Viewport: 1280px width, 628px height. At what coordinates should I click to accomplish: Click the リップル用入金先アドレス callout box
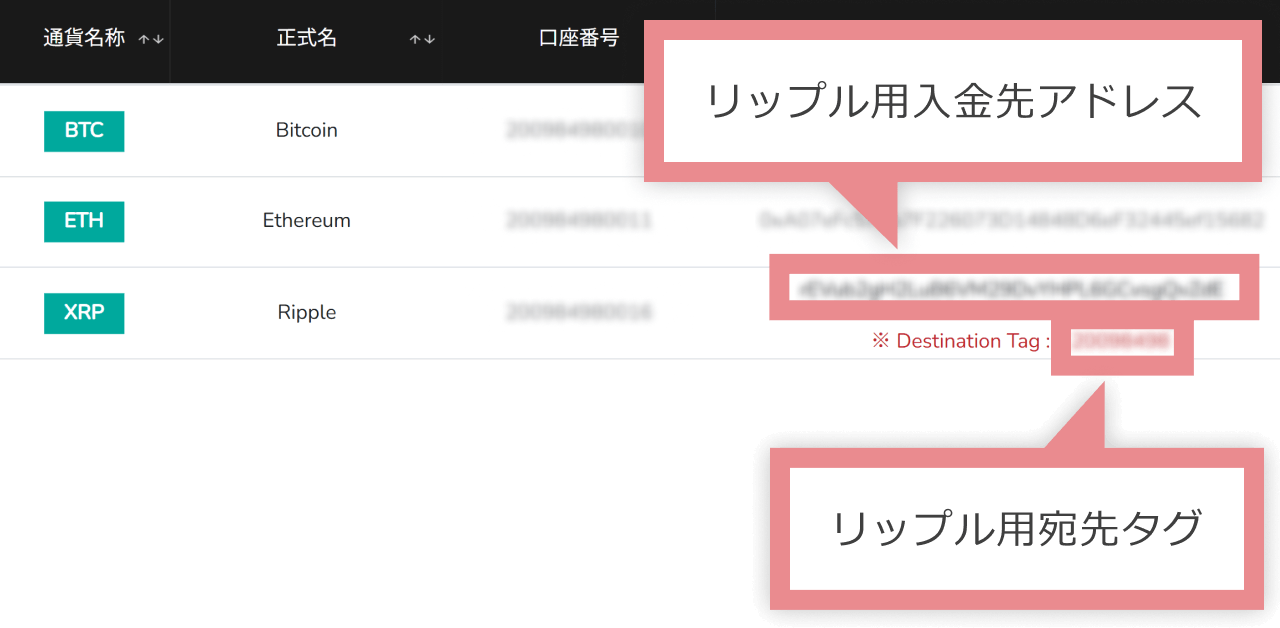953,101
